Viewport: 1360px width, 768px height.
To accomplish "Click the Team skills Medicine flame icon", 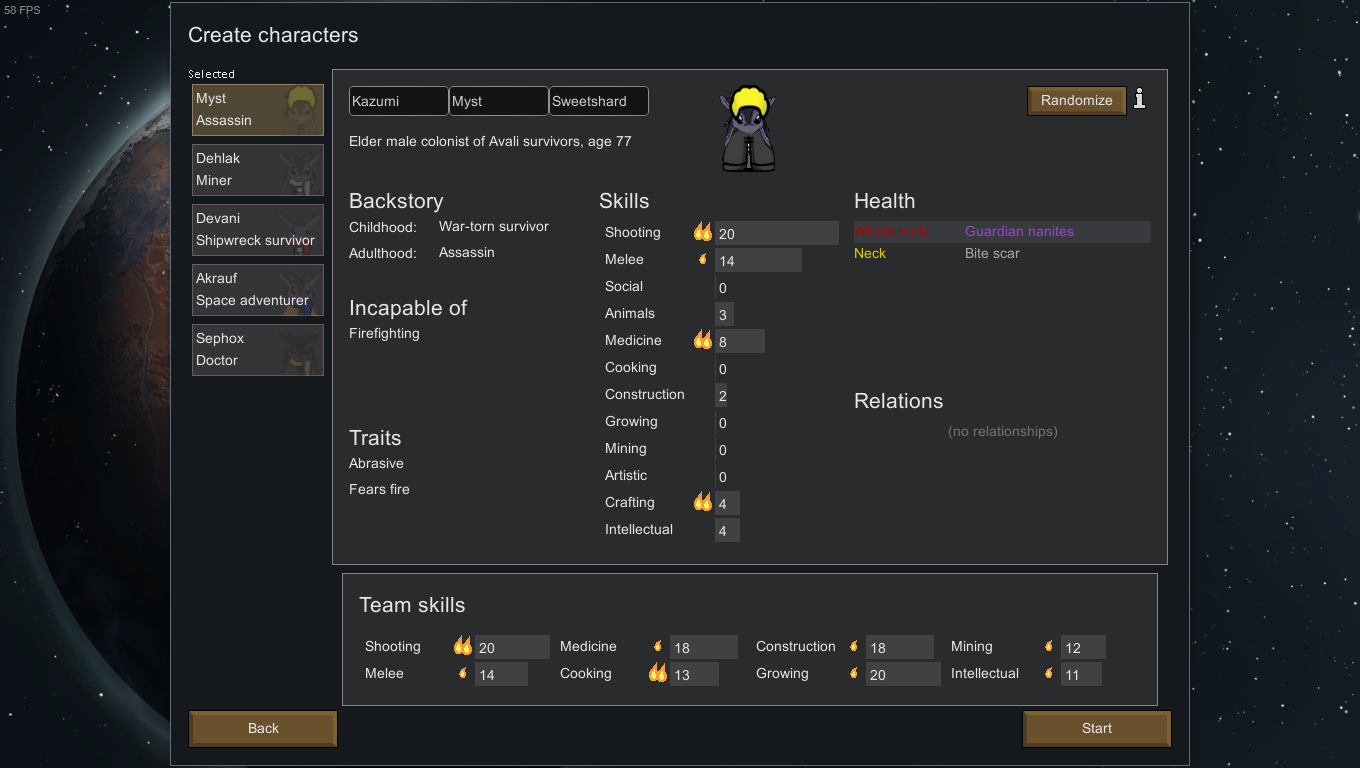I will 658,646.
